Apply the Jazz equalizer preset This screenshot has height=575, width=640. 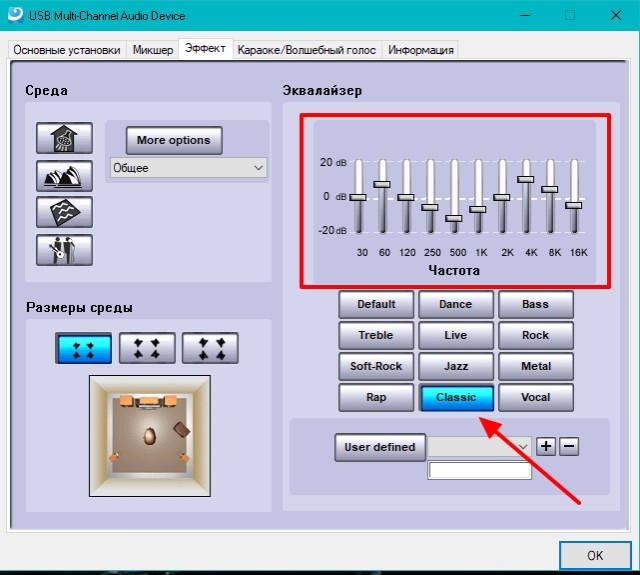coord(456,366)
